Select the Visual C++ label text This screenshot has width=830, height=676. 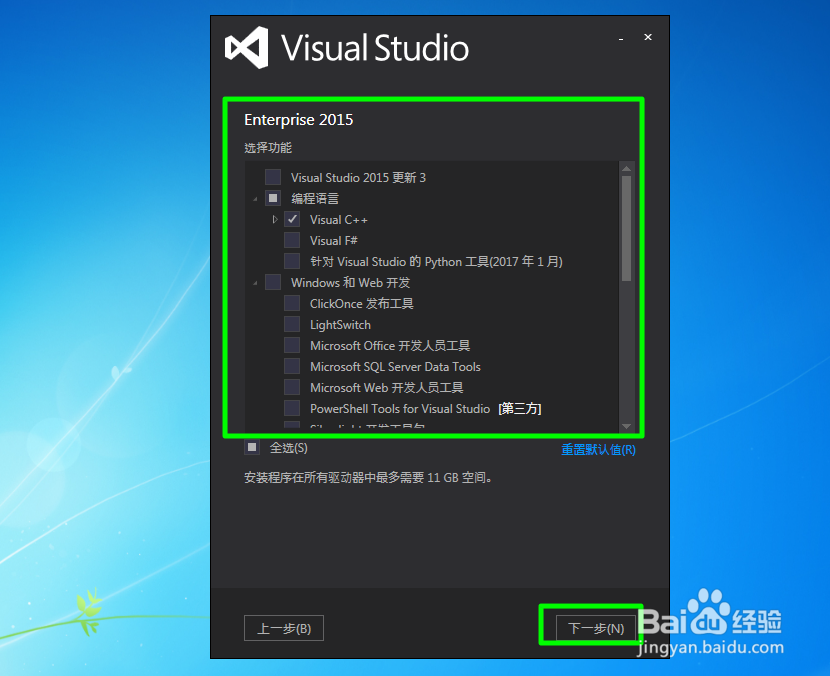tap(339, 220)
